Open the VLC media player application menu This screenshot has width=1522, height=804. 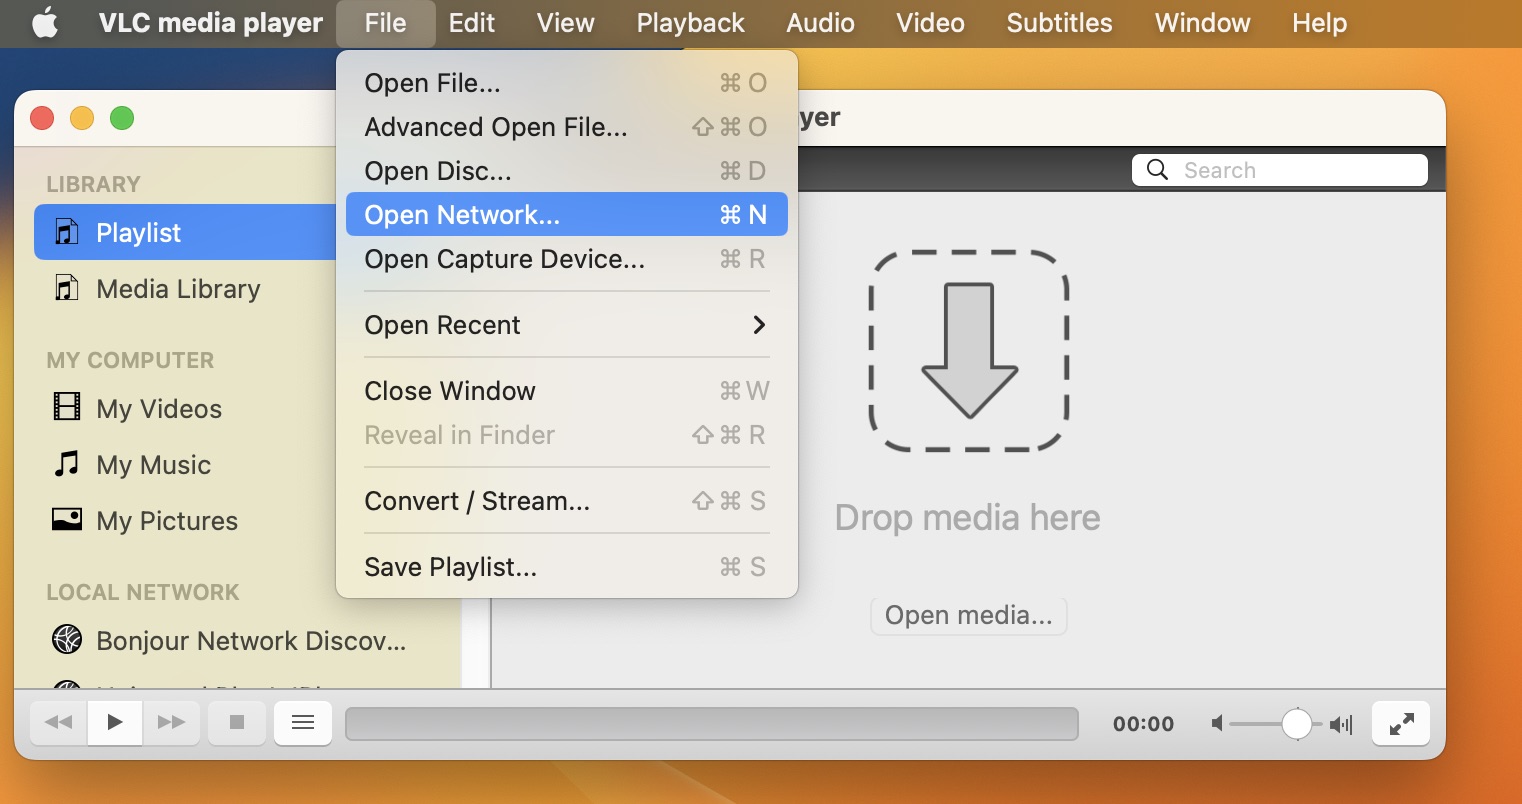(211, 23)
